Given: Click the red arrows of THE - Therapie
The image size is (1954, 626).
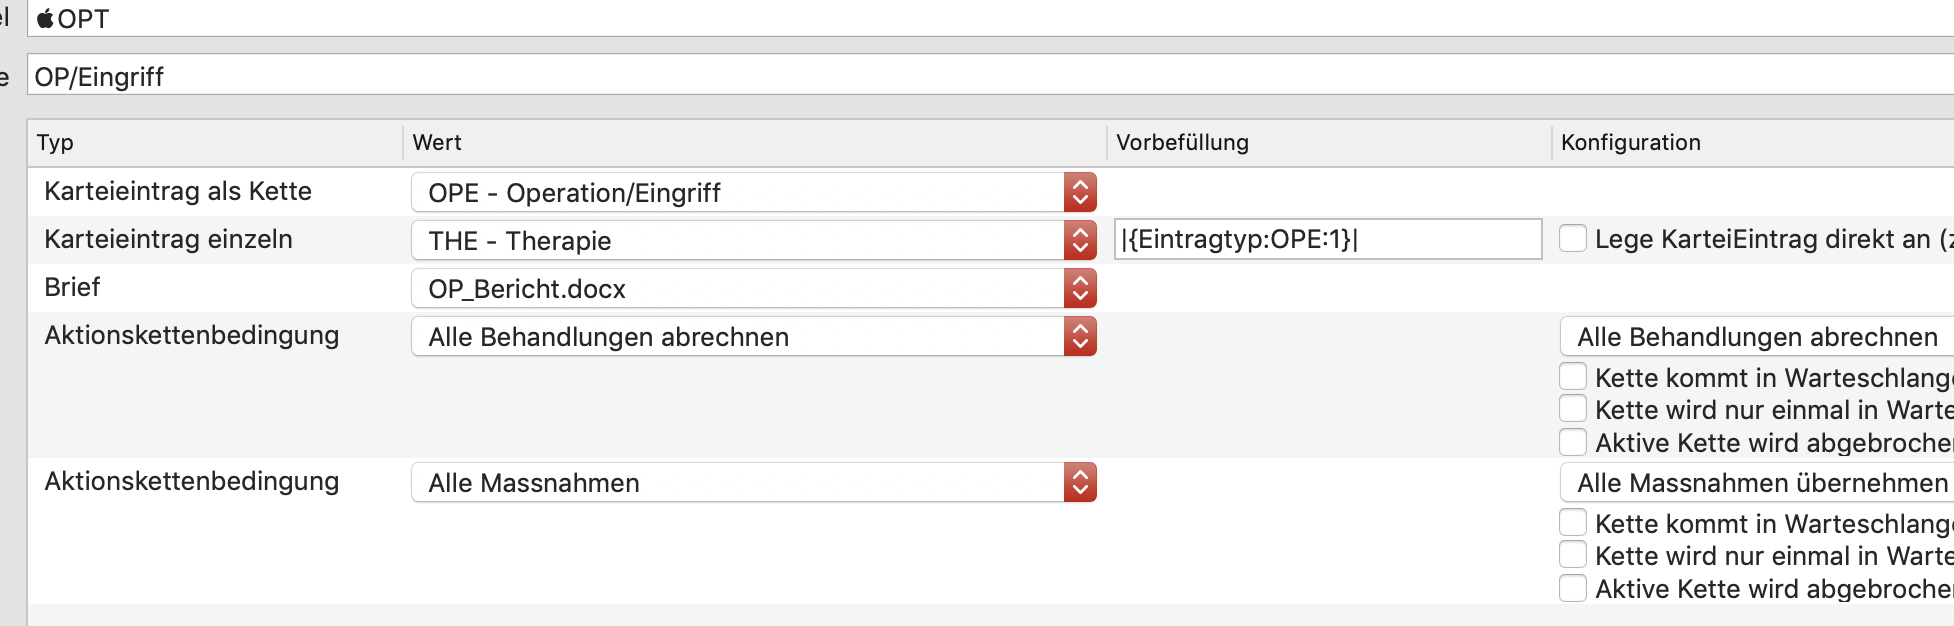Looking at the screenshot, I should (x=1080, y=240).
